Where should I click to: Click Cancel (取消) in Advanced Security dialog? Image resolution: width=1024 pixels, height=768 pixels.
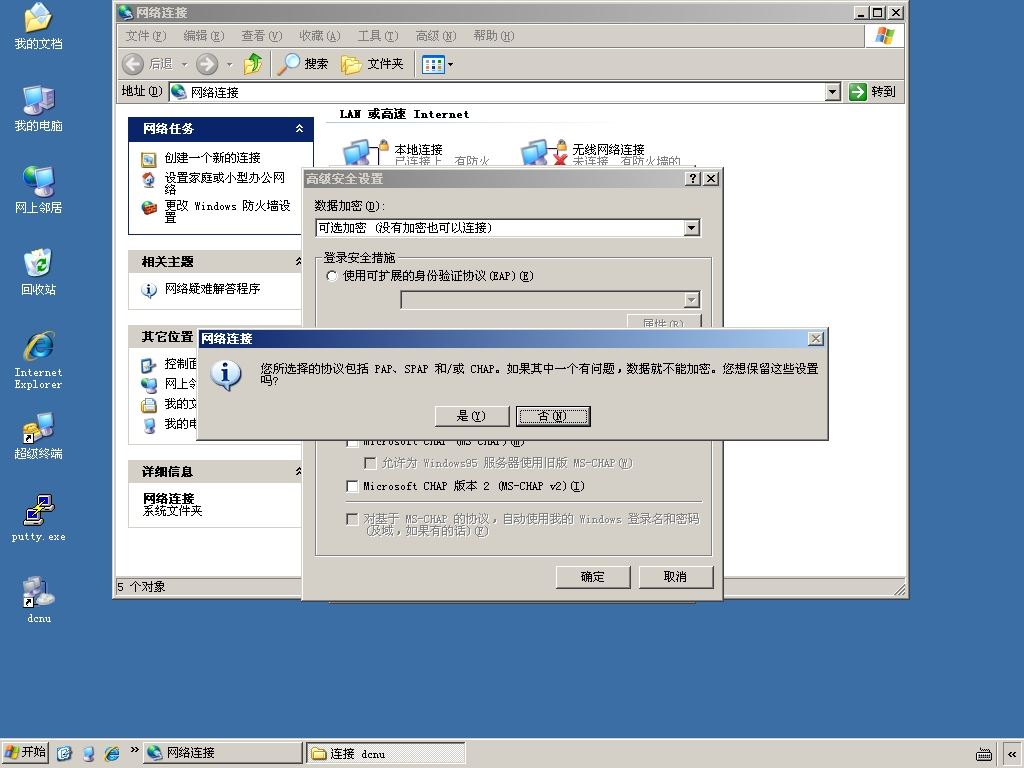675,577
